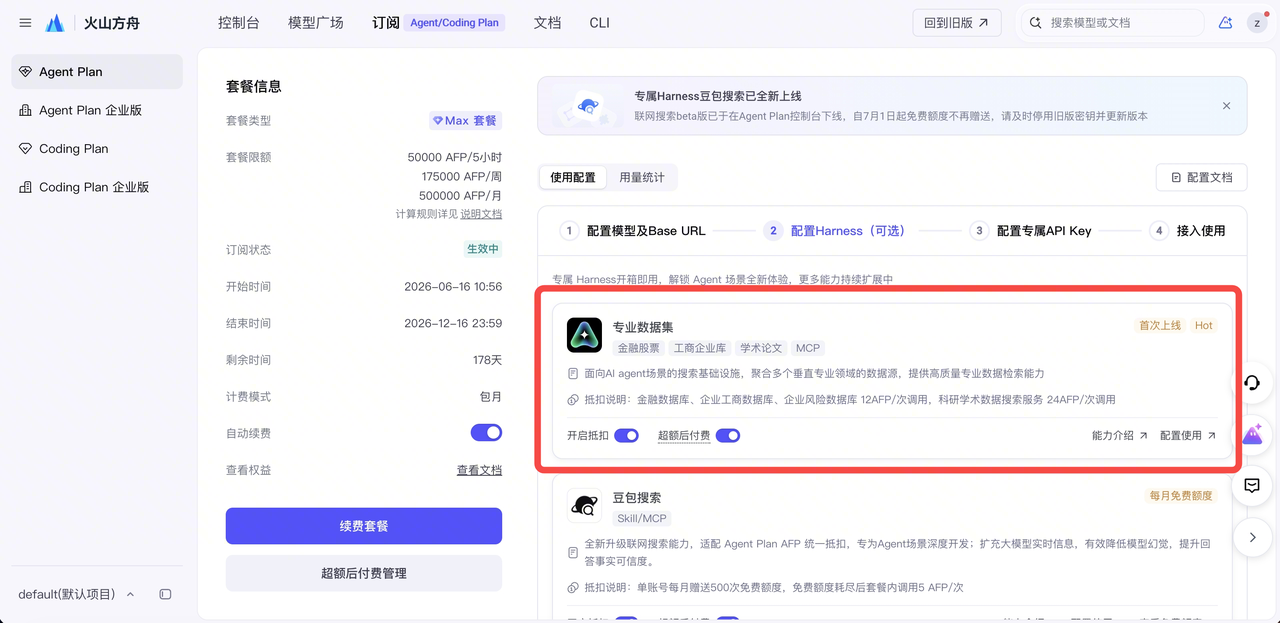Open Coding Plan in the sidebar

click(97, 149)
